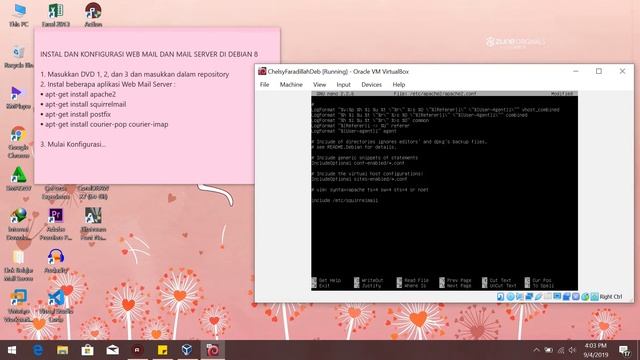Open File Explorer from the taskbar
Screen dimensions: 640x360
[x=62, y=350]
